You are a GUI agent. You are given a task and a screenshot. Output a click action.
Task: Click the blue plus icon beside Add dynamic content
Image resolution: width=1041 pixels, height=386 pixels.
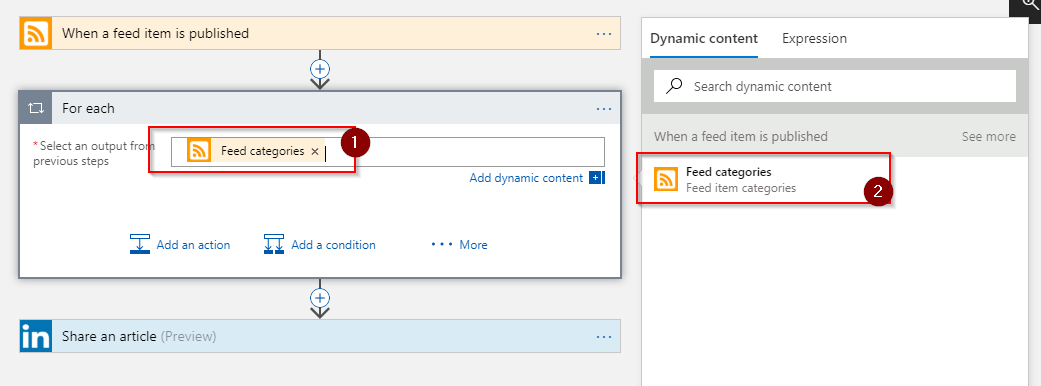596,177
